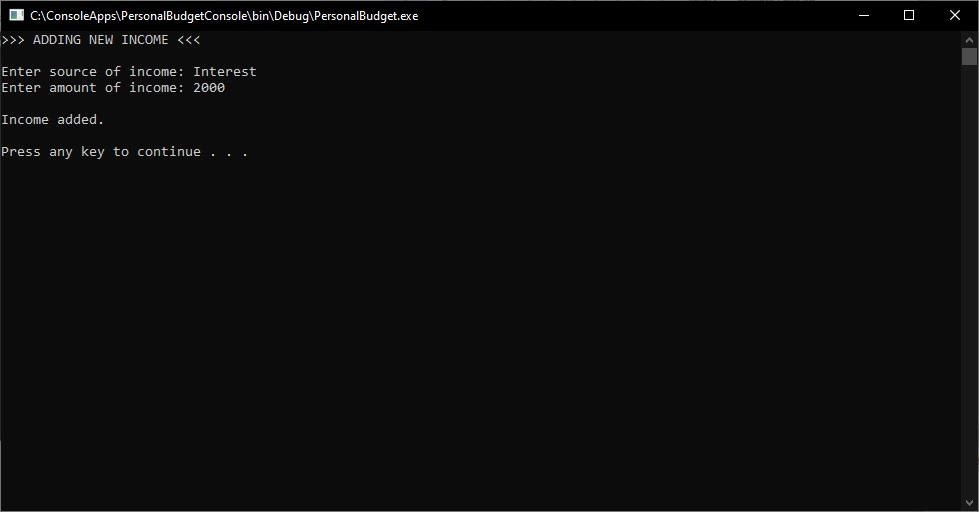The height and width of the screenshot is (512, 979).
Task: Select the entered source value "Interest"
Action: pos(225,72)
